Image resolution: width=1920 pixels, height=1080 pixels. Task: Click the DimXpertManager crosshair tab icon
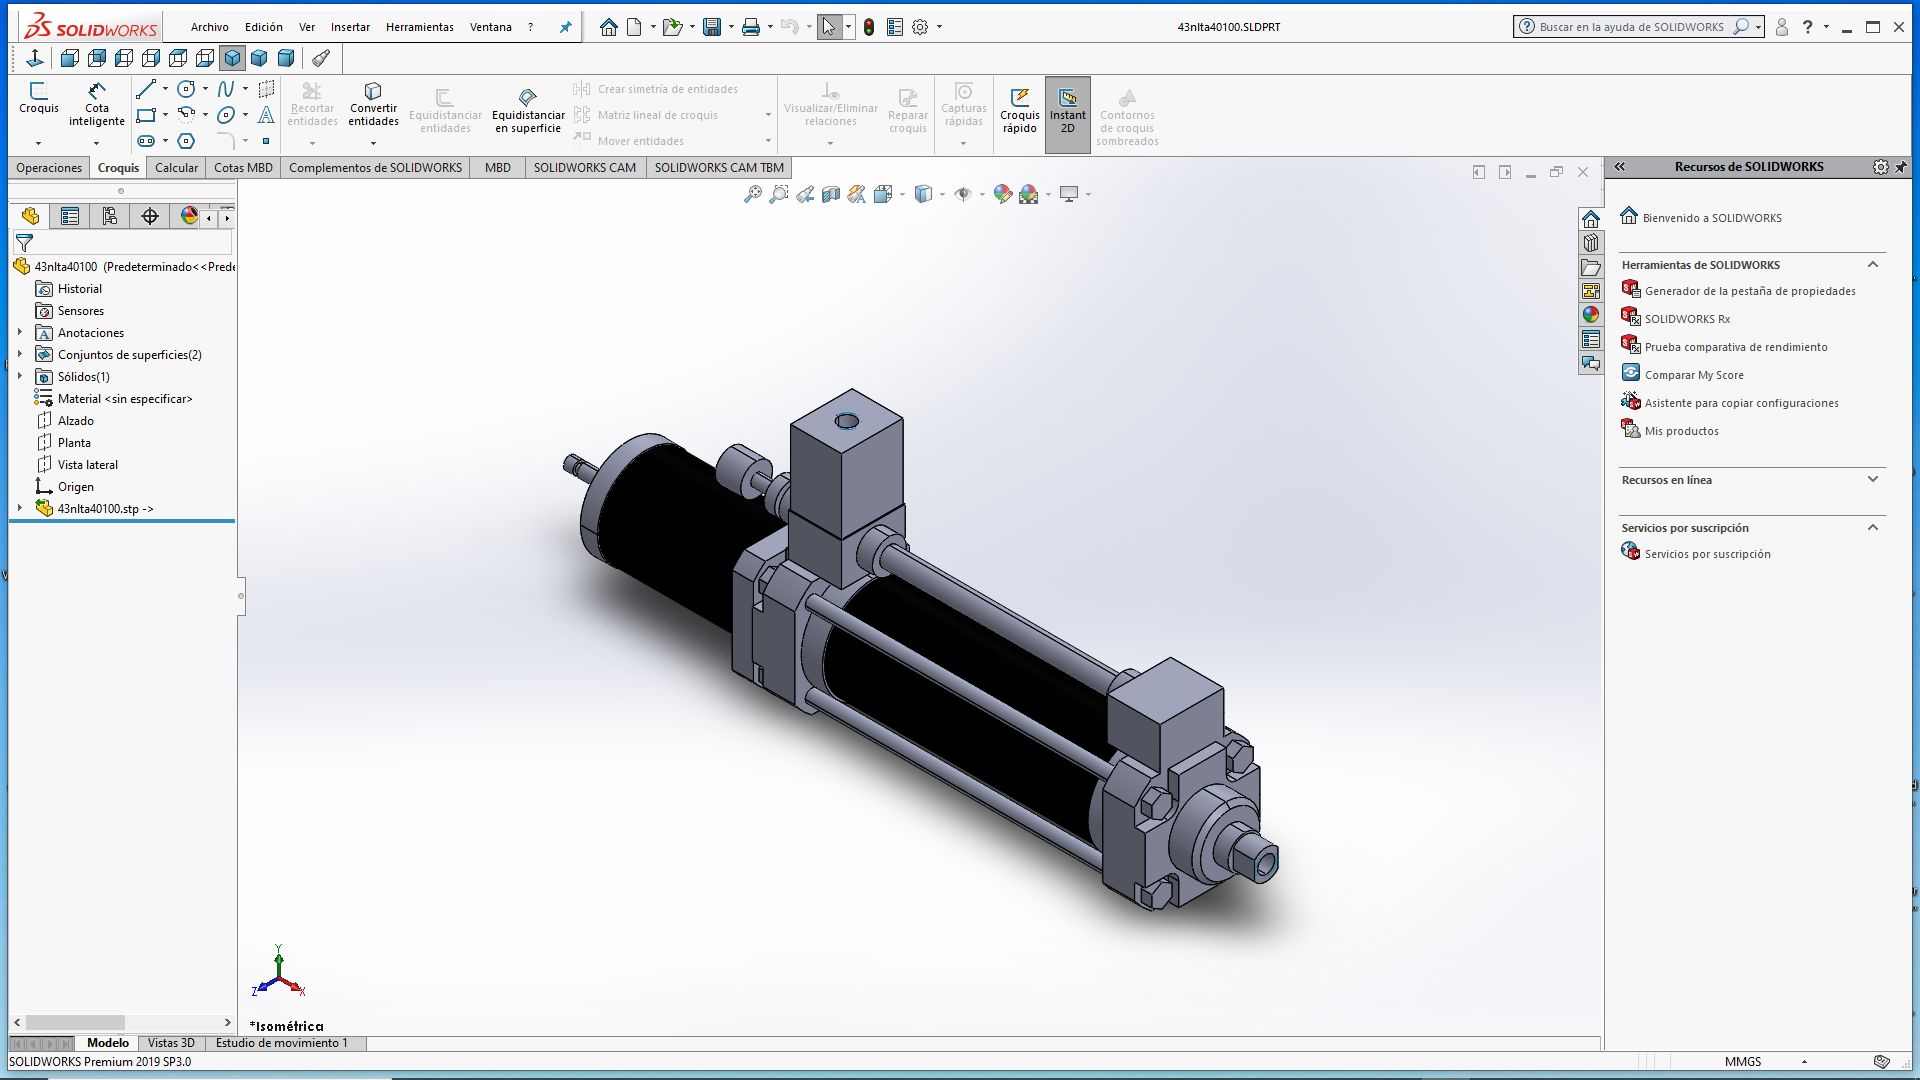tap(150, 216)
